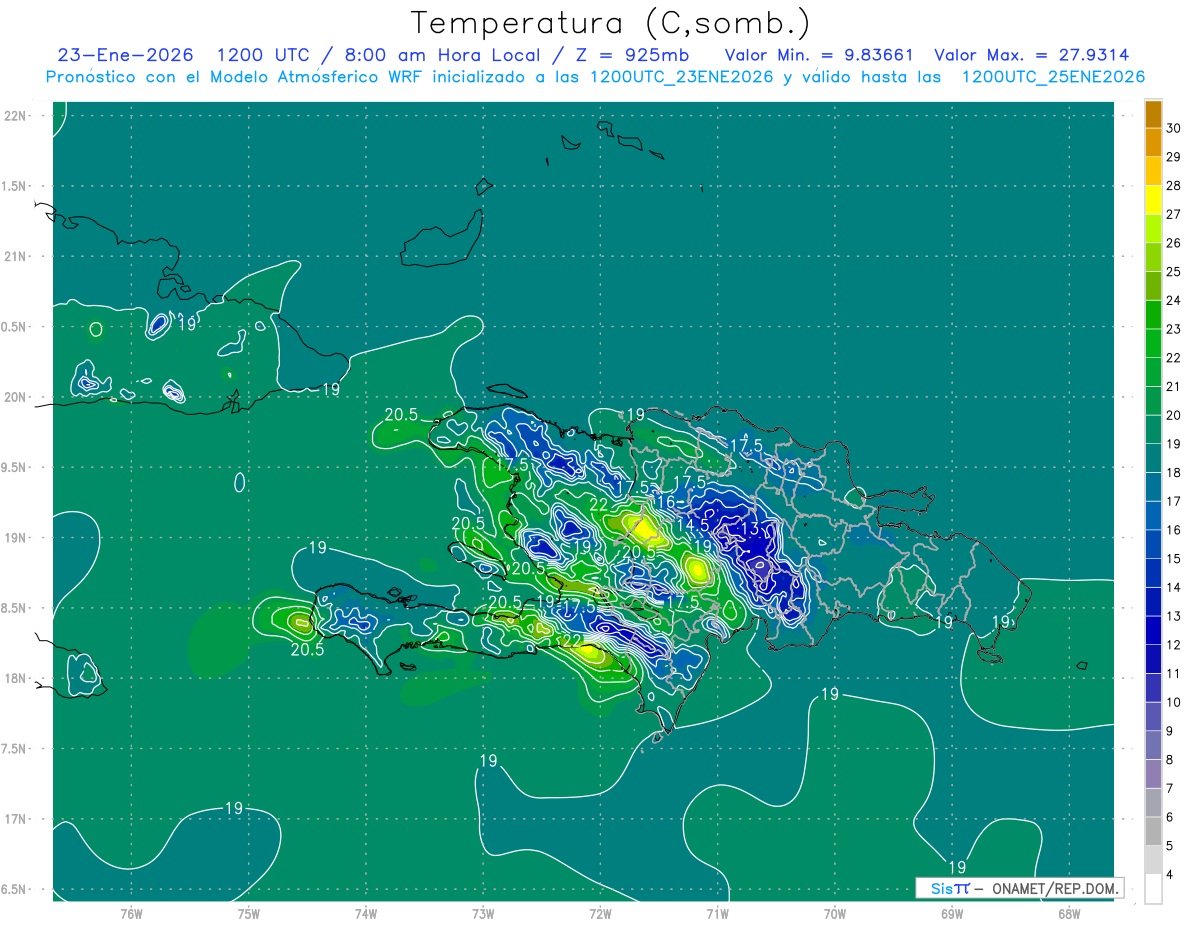The height and width of the screenshot is (927, 1200).
Task: Click 'Valor Max. = 27.9314' text
Action: pos(1031,55)
